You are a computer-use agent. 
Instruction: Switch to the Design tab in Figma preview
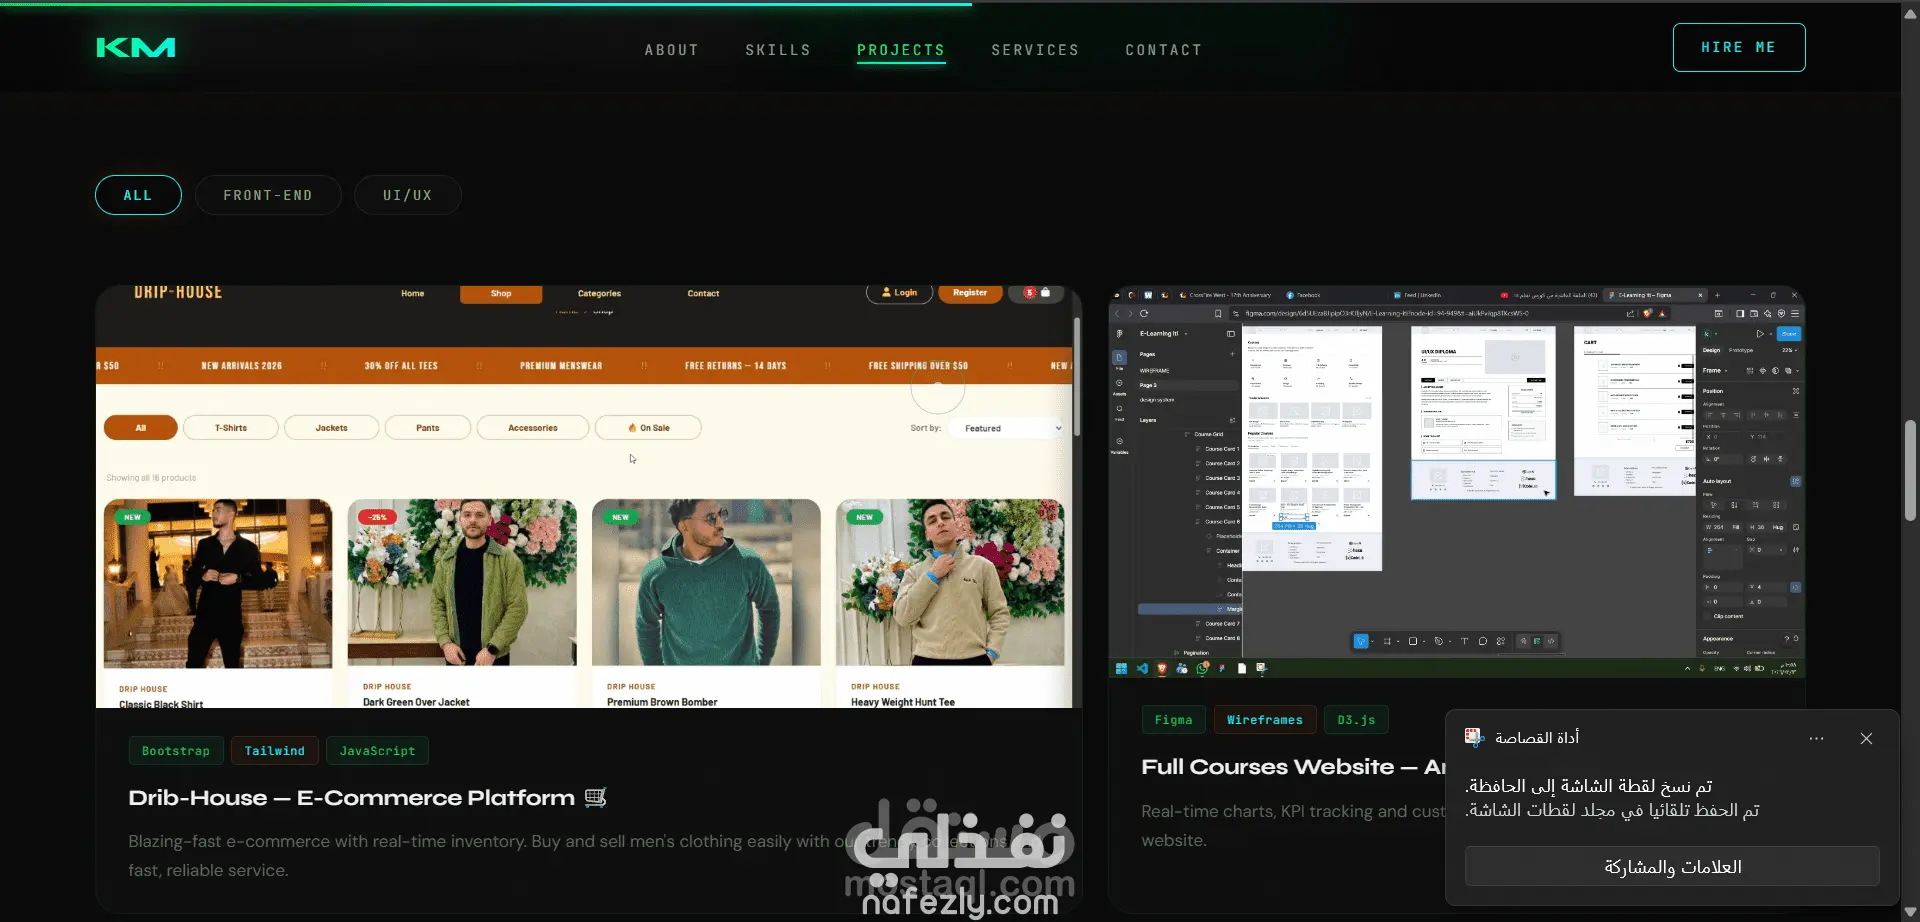click(1712, 350)
